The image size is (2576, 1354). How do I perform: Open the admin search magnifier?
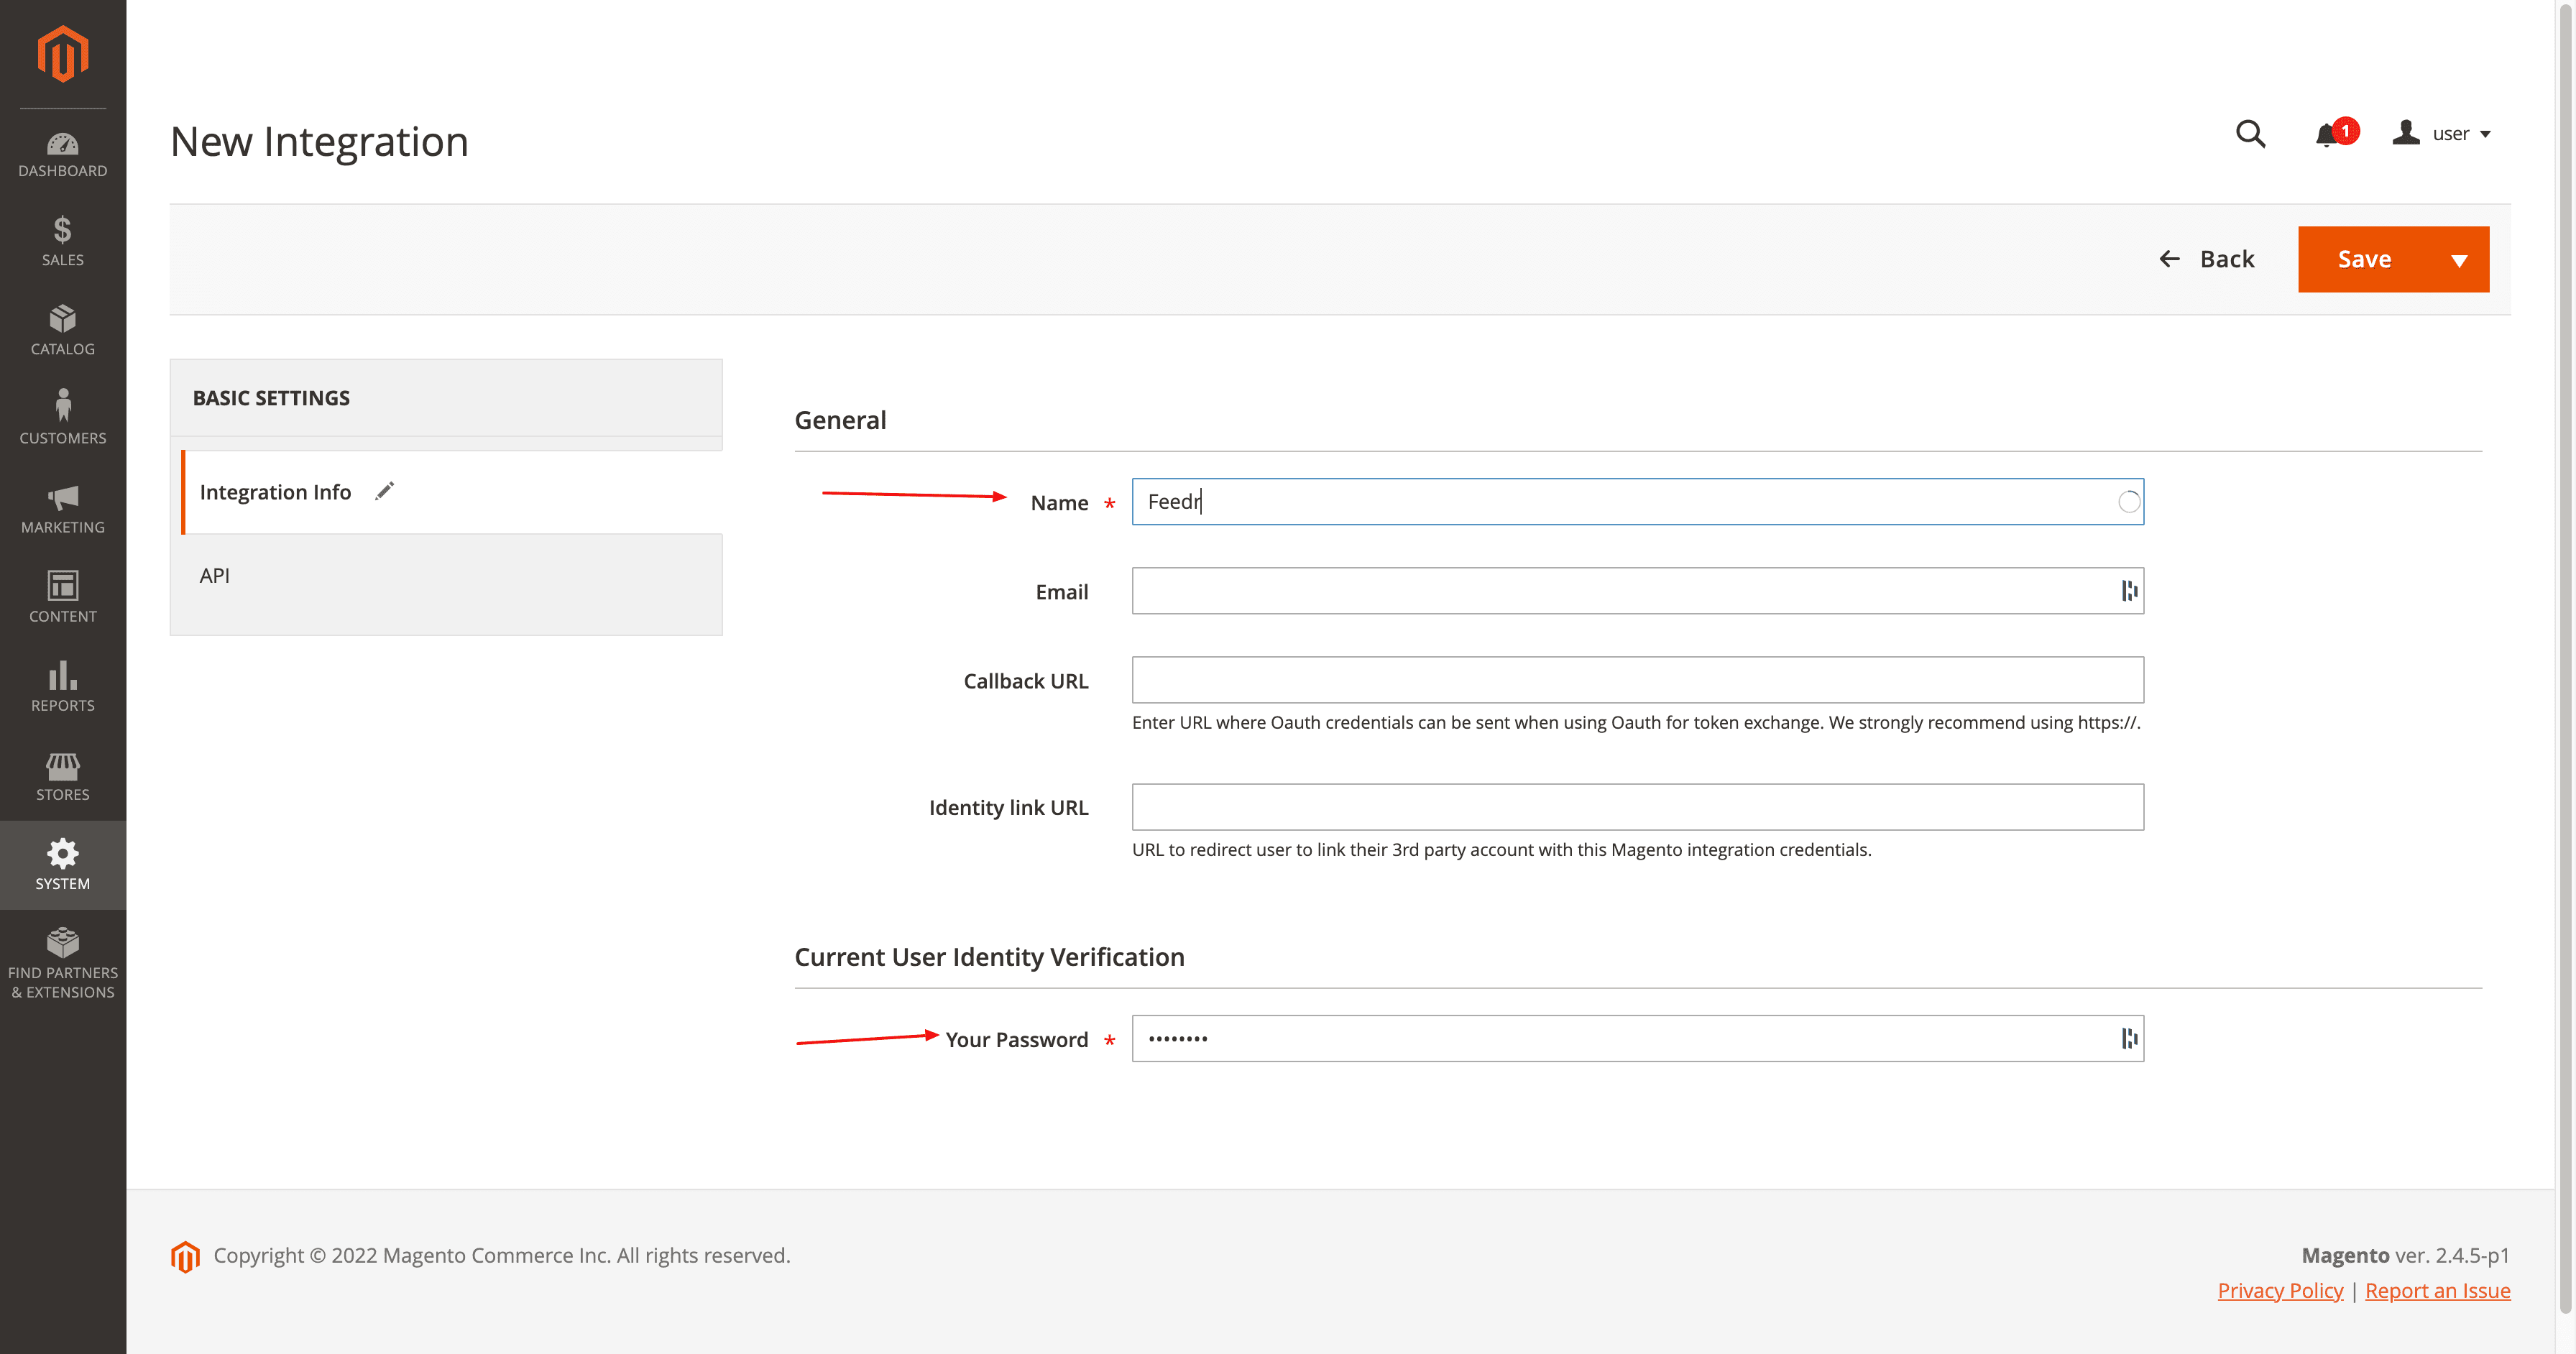pos(2250,133)
